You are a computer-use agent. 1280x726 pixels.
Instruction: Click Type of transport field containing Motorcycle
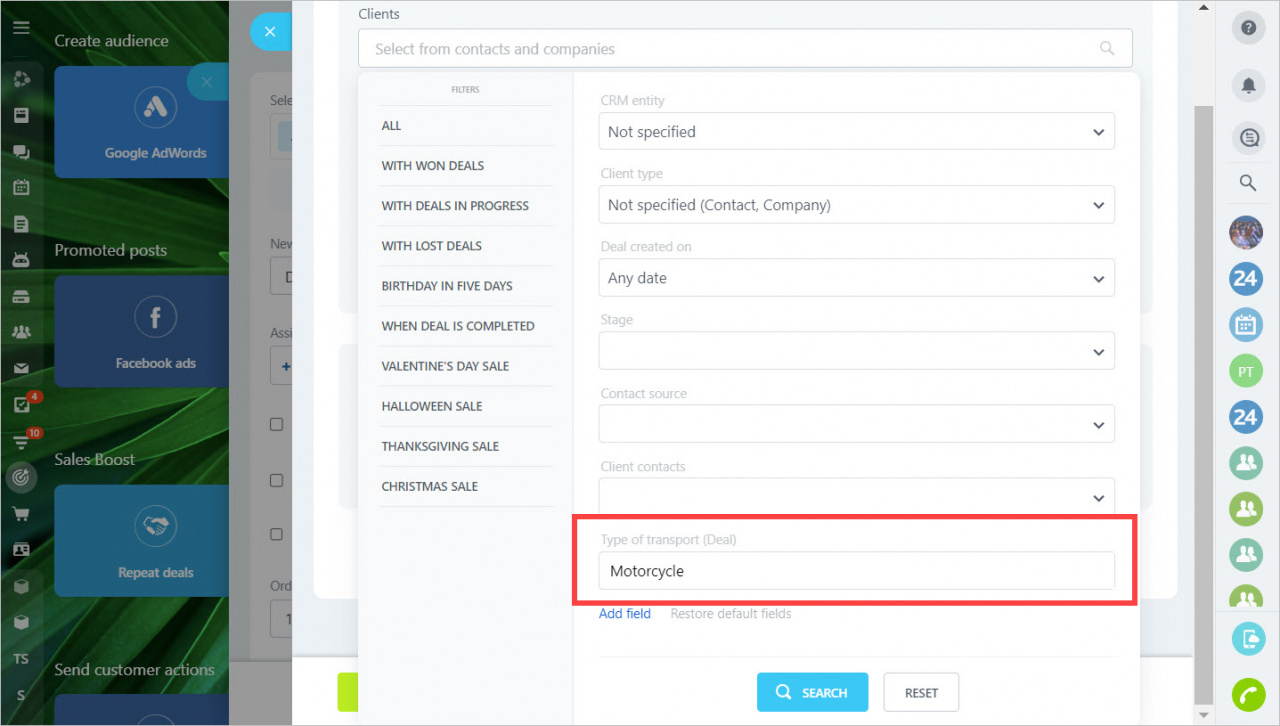(856, 571)
